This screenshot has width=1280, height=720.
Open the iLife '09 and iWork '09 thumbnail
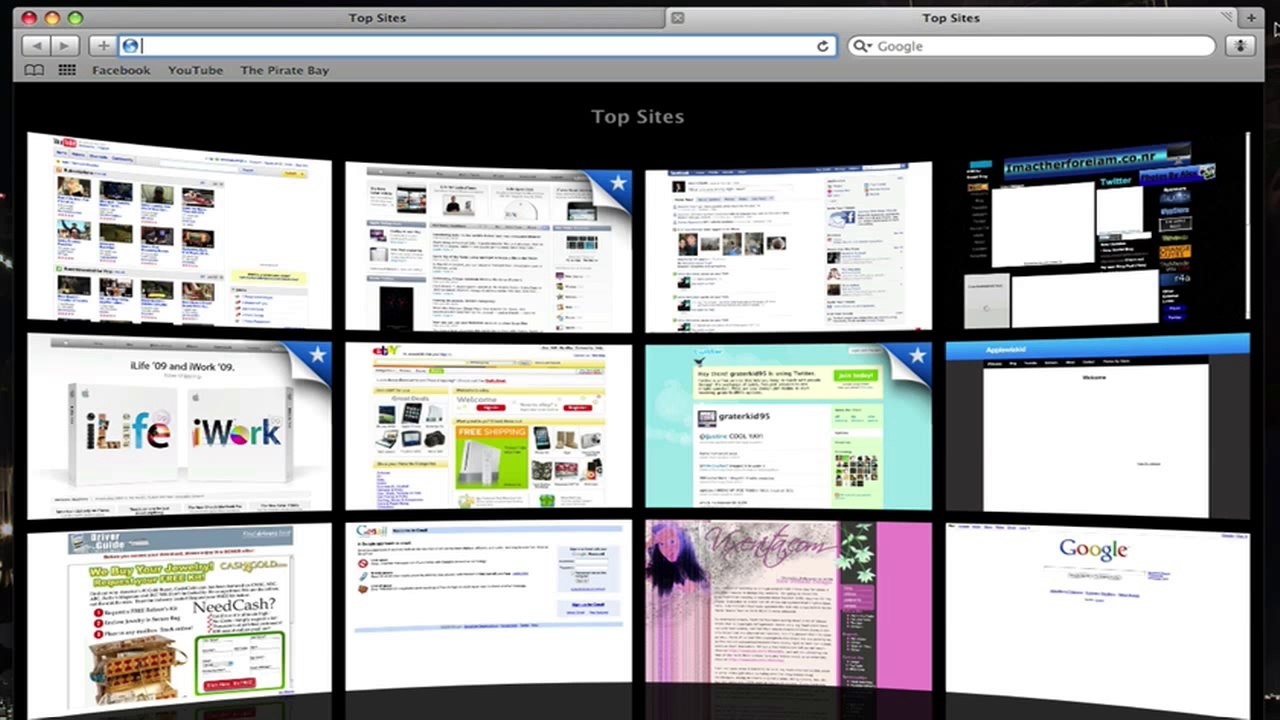click(x=179, y=427)
